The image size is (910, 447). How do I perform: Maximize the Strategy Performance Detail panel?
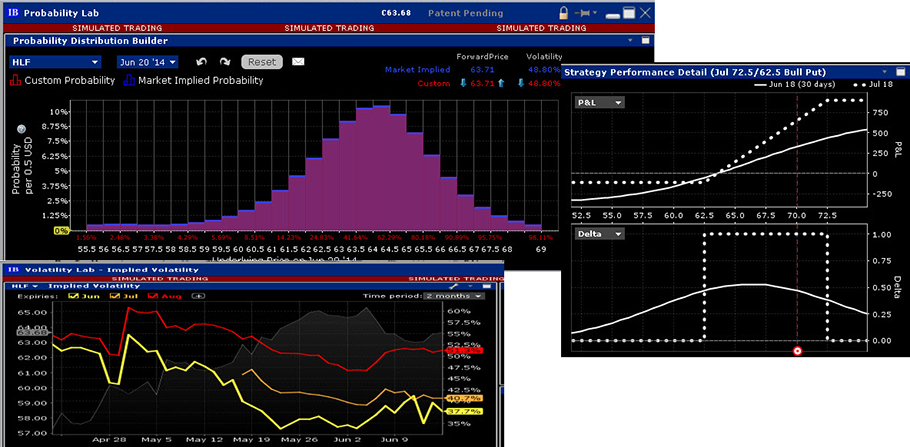[900, 72]
